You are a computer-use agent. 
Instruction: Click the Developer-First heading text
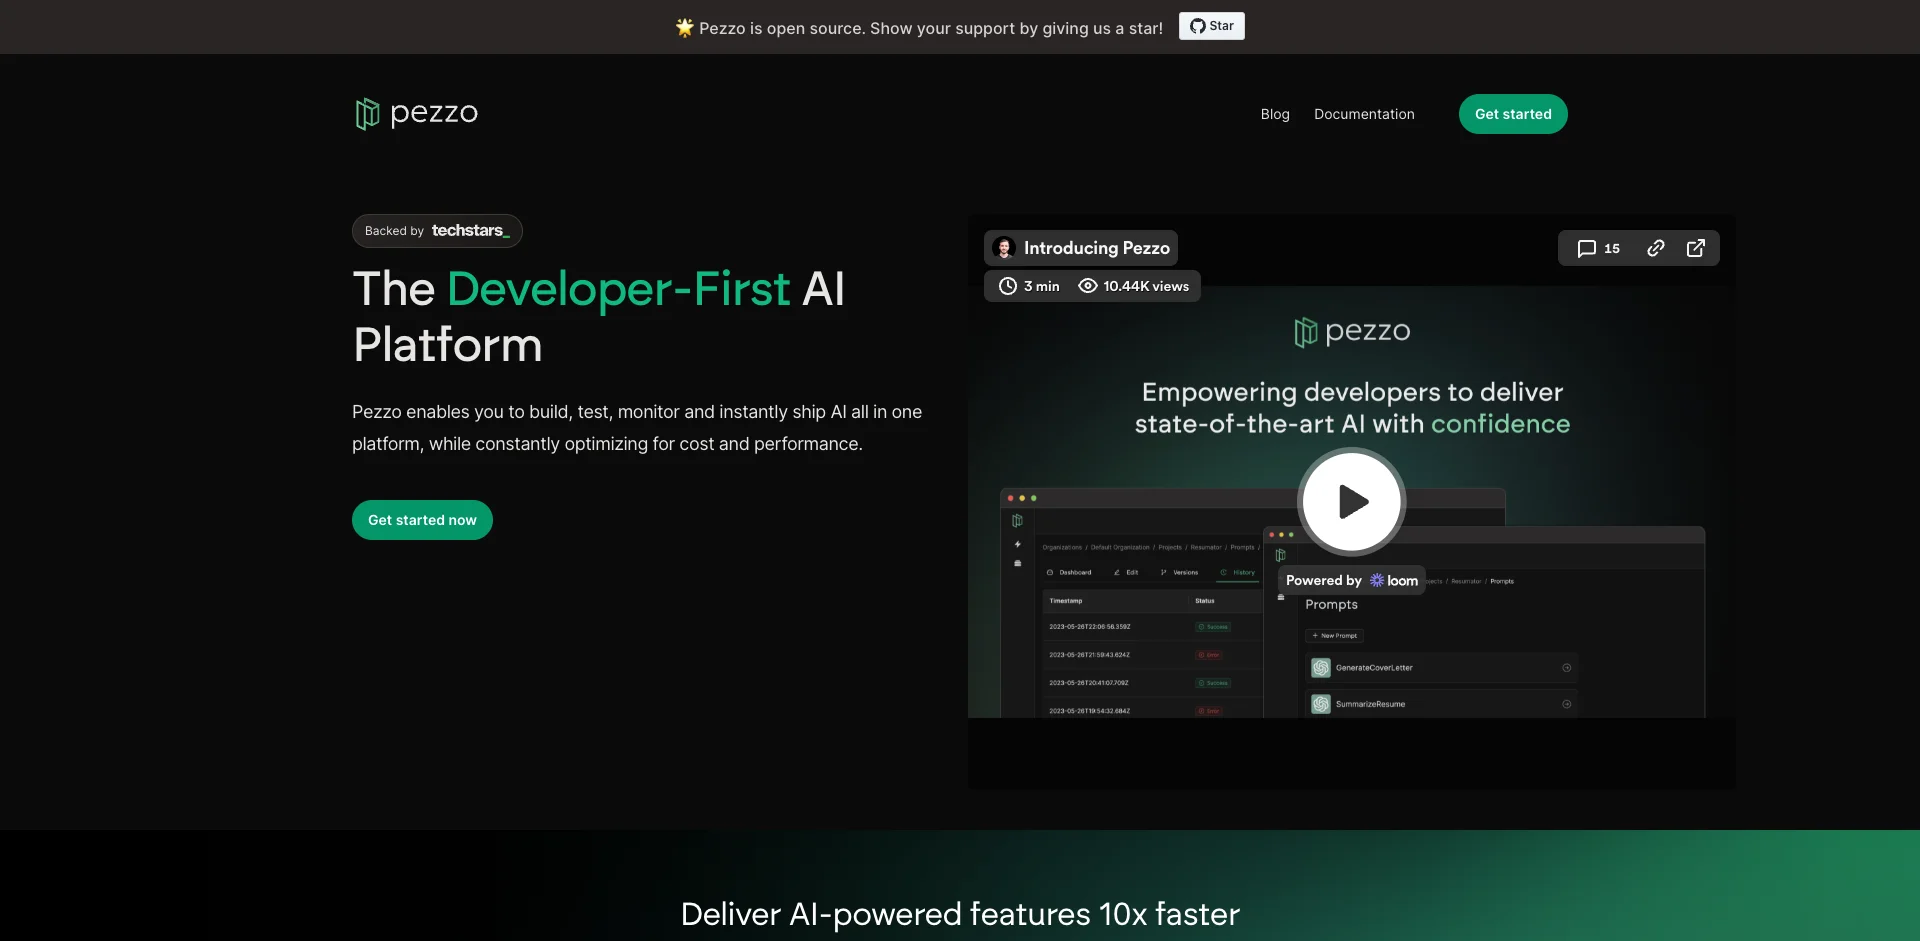(x=618, y=289)
